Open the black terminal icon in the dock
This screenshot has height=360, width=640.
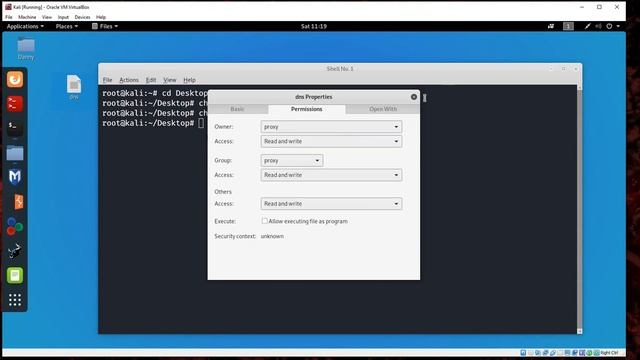[15, 128]
